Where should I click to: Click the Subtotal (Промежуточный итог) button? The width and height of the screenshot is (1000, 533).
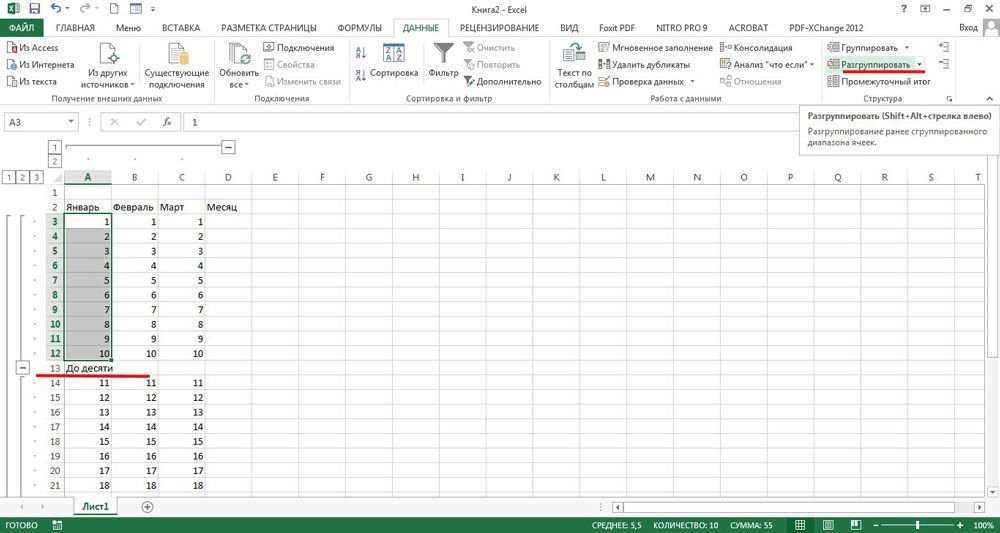point(878,82)
